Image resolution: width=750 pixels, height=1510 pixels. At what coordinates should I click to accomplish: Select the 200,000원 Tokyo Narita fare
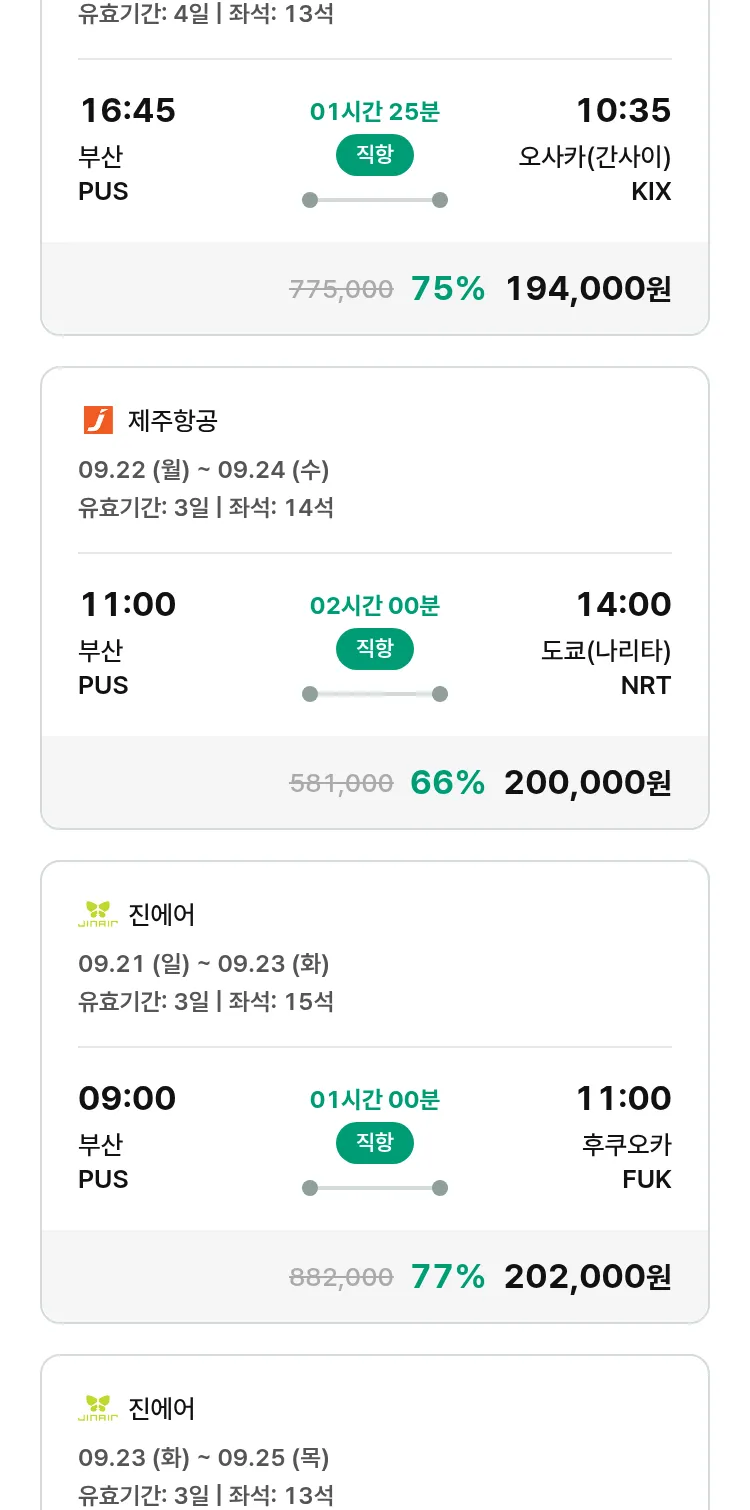tap(588, 783)
